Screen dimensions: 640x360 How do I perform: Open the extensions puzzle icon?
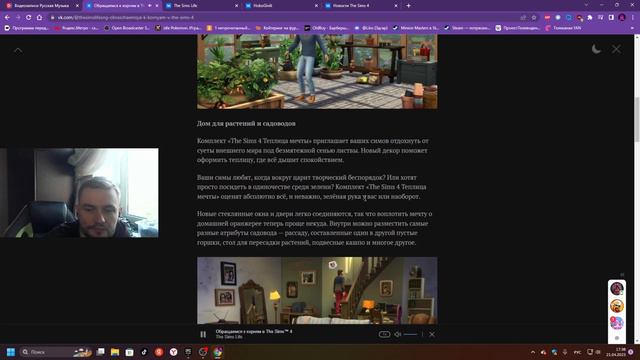[x=590, y=18]
